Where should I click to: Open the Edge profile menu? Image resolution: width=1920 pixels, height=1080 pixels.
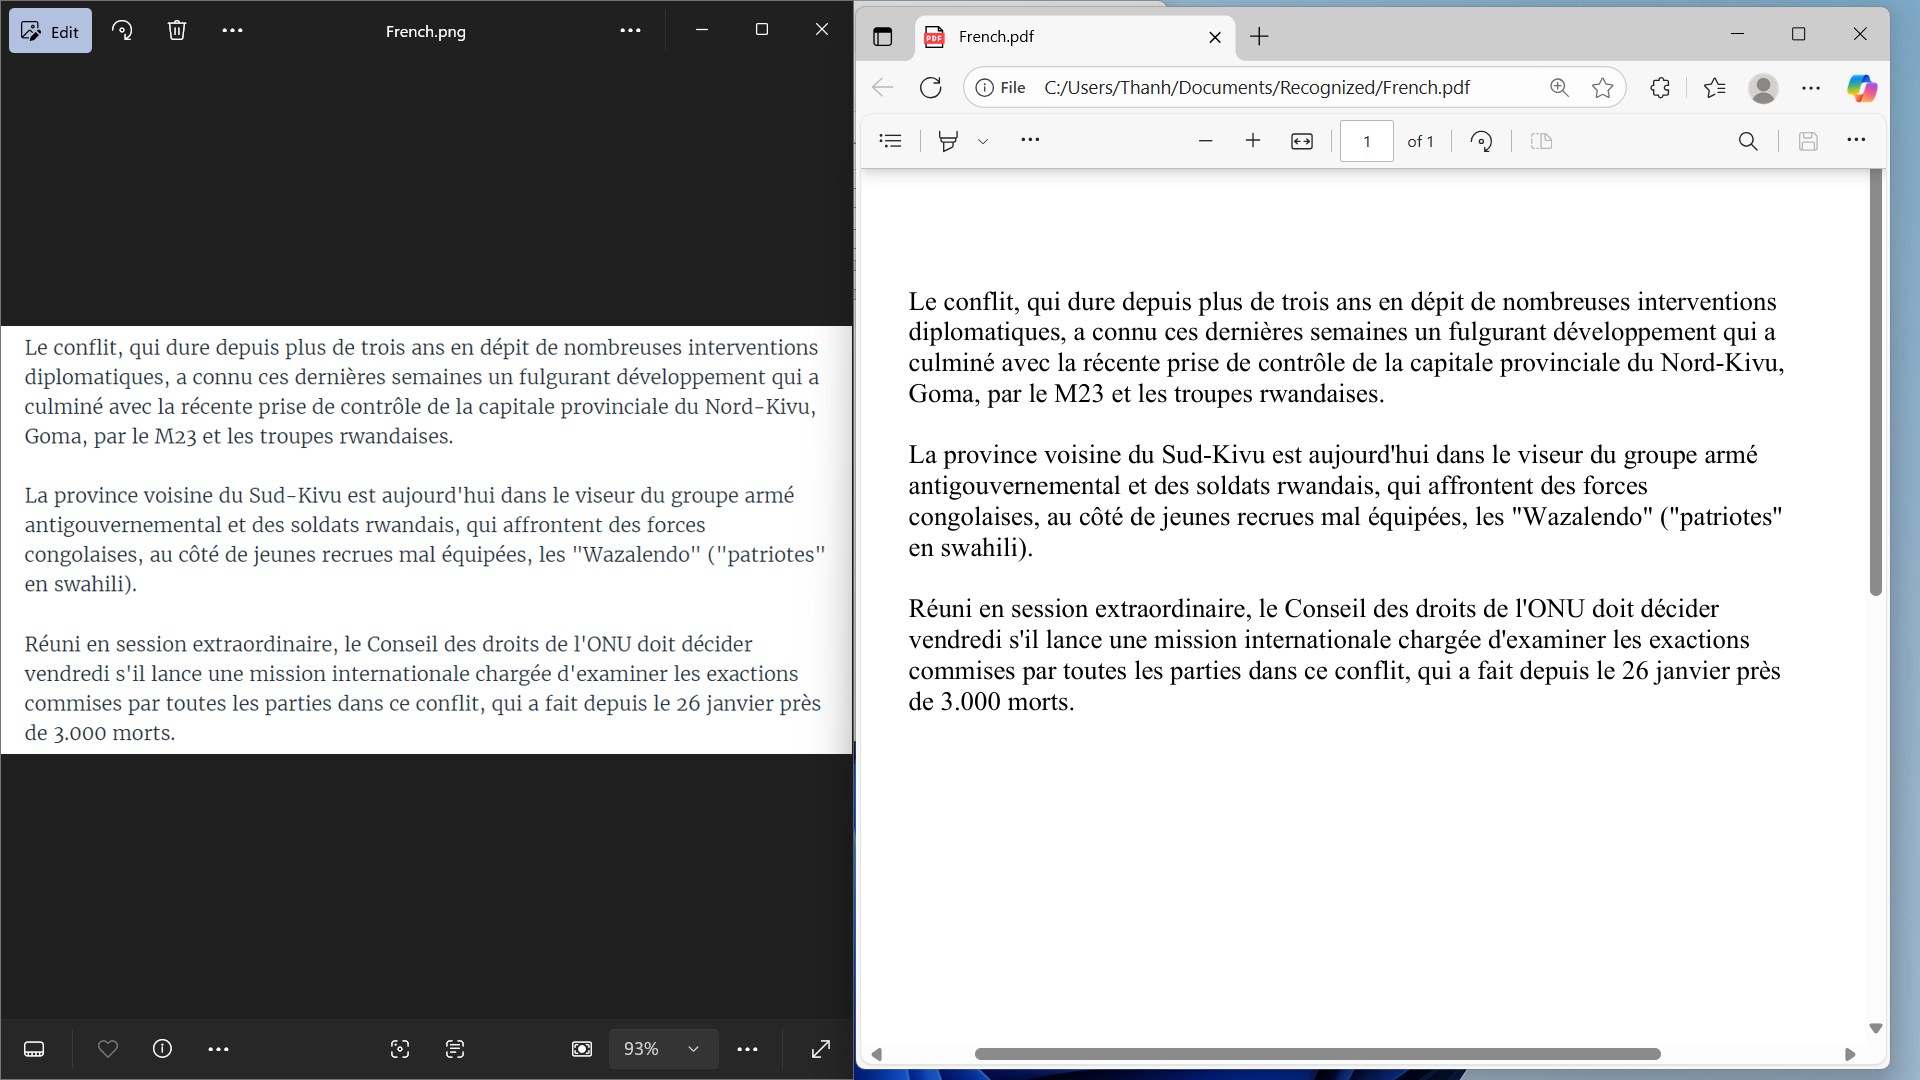click(1763, 88)
